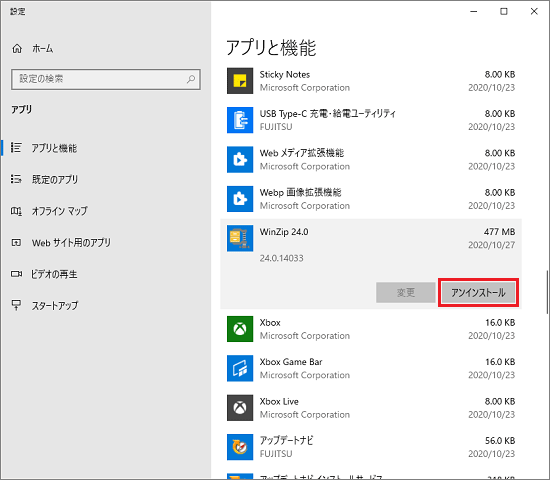Click the オフライン マップ map icon
The image size is (550, 480).
tap(16, 211)
